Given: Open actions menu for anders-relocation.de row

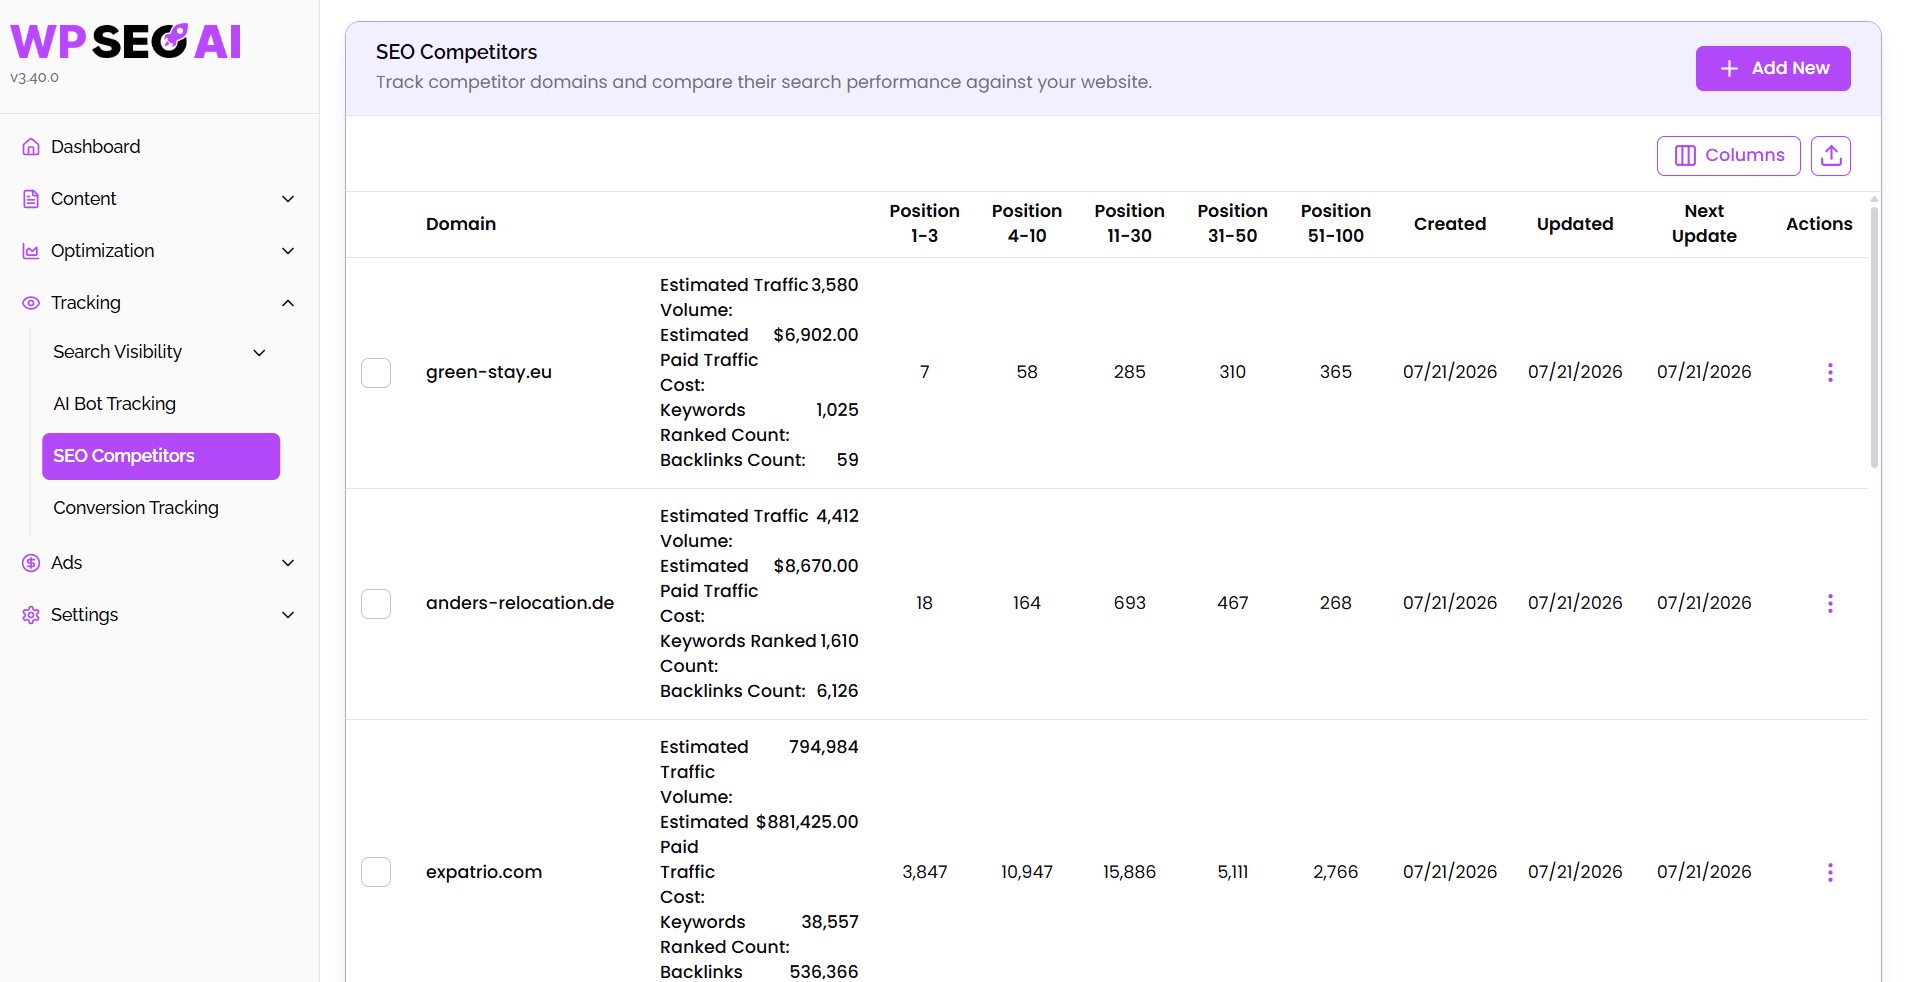Looking at the screenshot, I should [1830, 603].
